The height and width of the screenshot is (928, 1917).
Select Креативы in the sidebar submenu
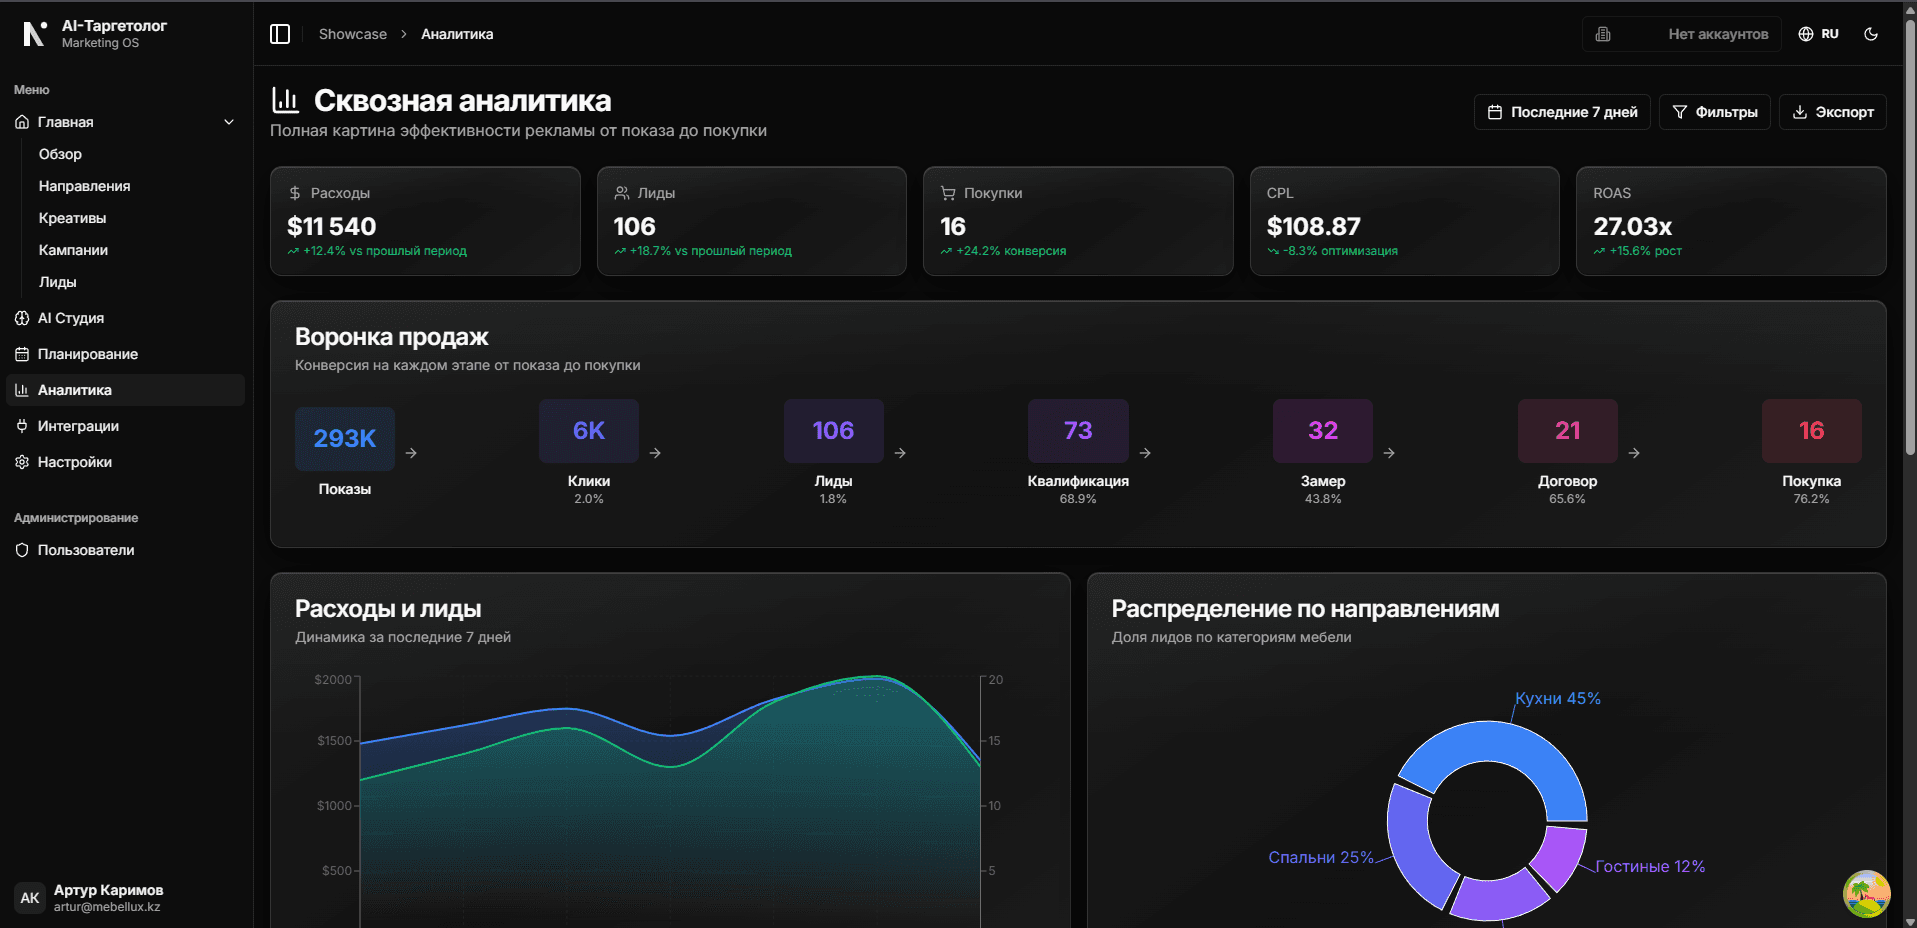(x=72, y=218)
